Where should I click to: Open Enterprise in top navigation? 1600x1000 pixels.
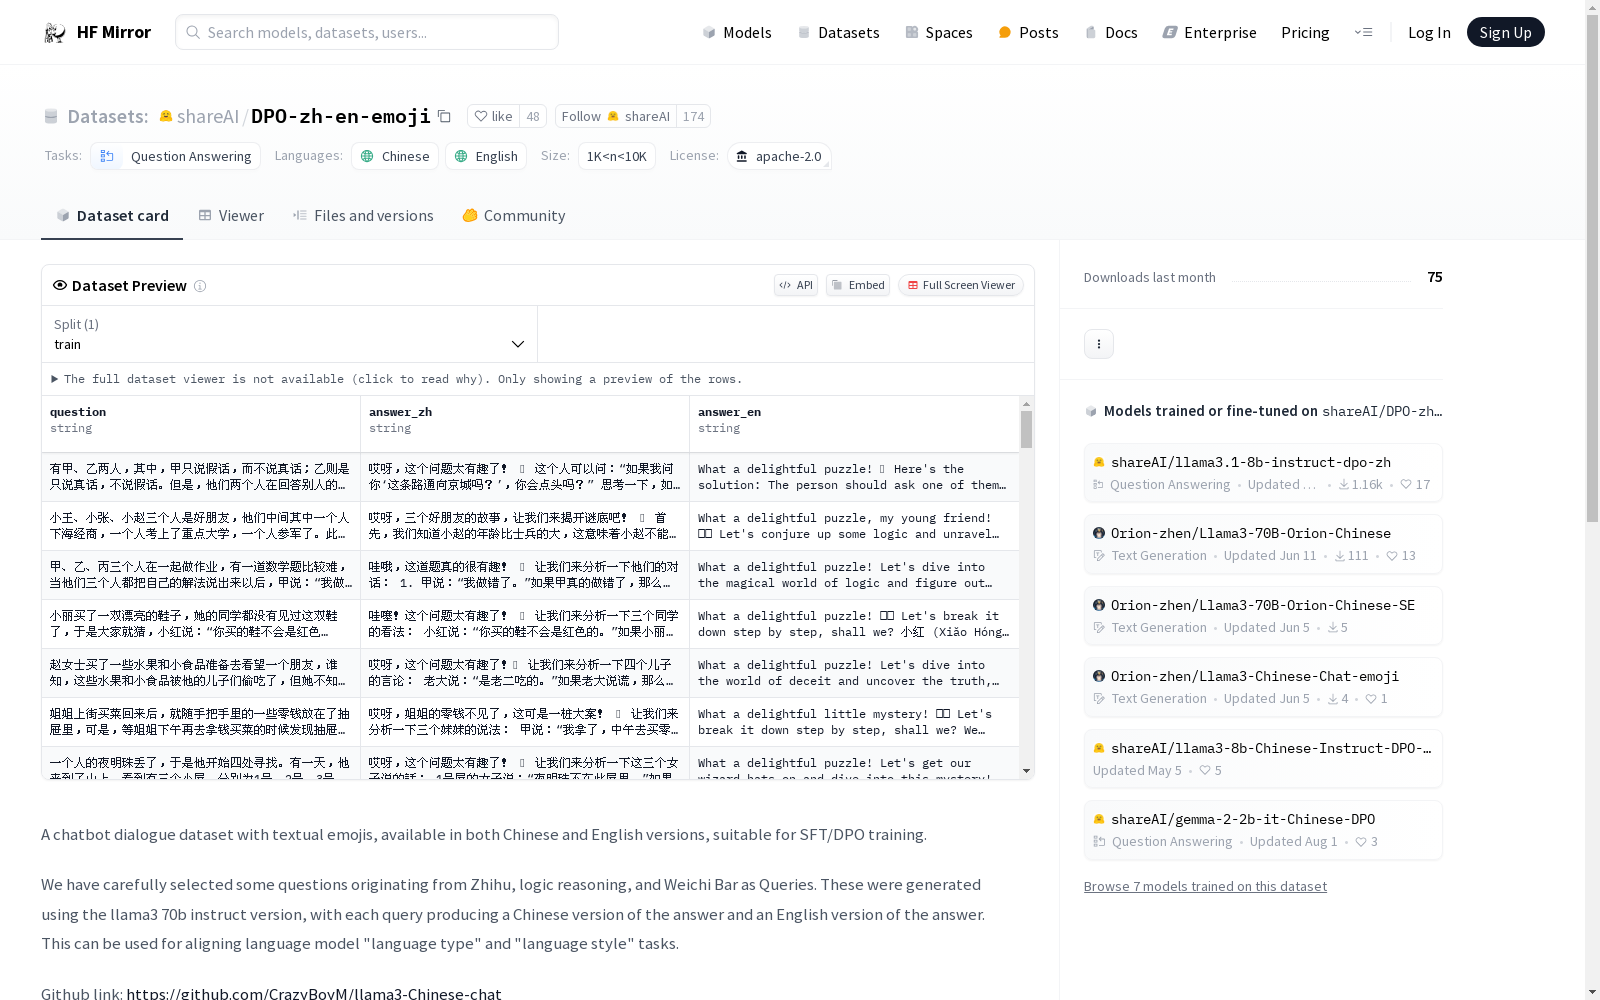click(1210, 32)
